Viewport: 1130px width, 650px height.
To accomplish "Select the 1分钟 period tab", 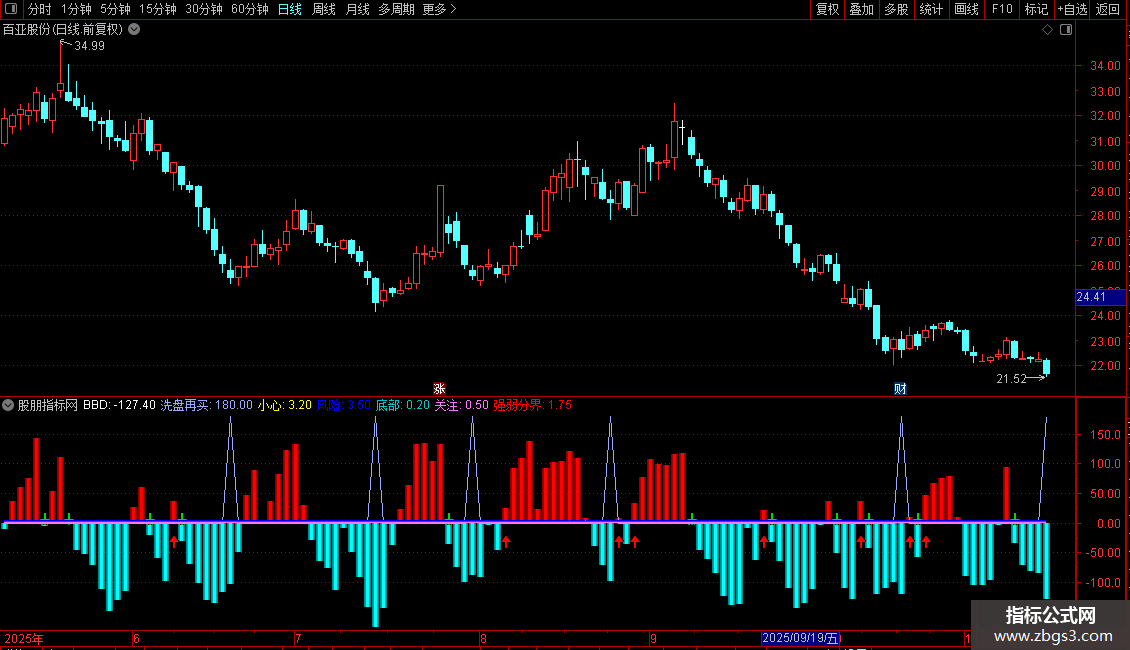I will pos(76,9).
